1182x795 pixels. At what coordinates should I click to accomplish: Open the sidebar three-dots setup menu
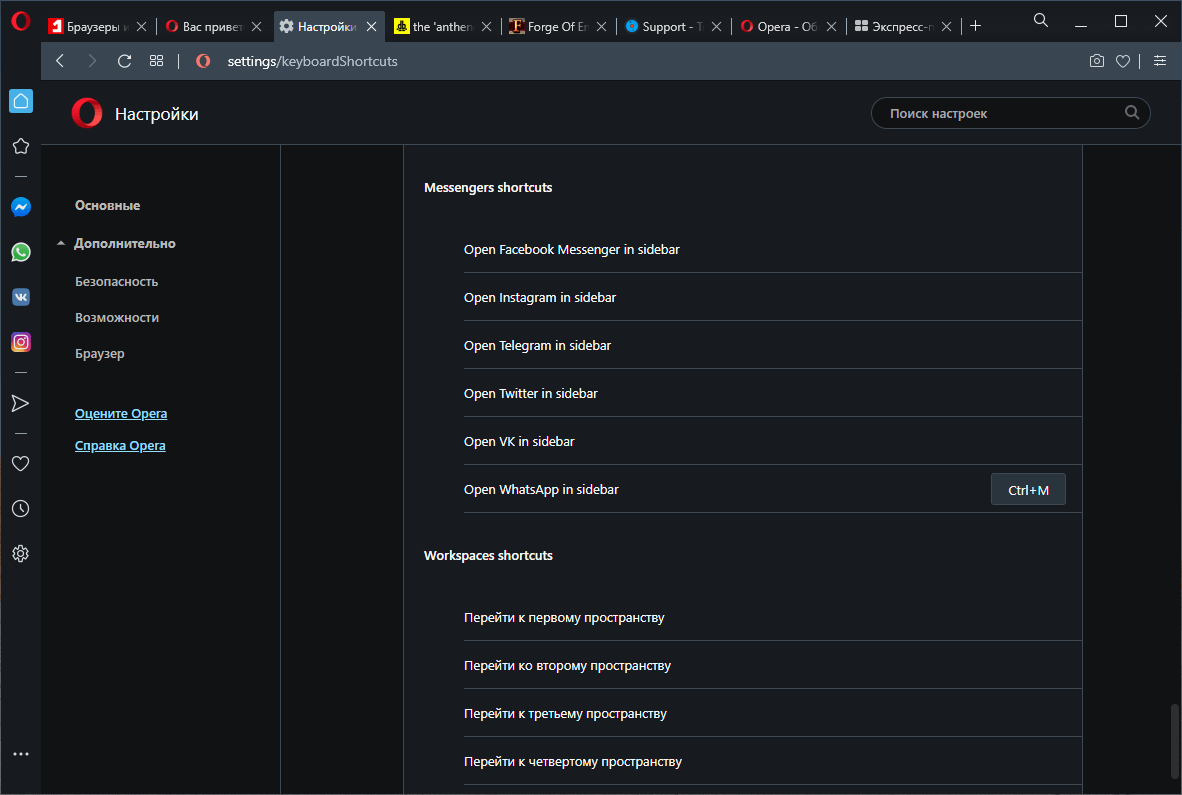[x=21, y=754]
